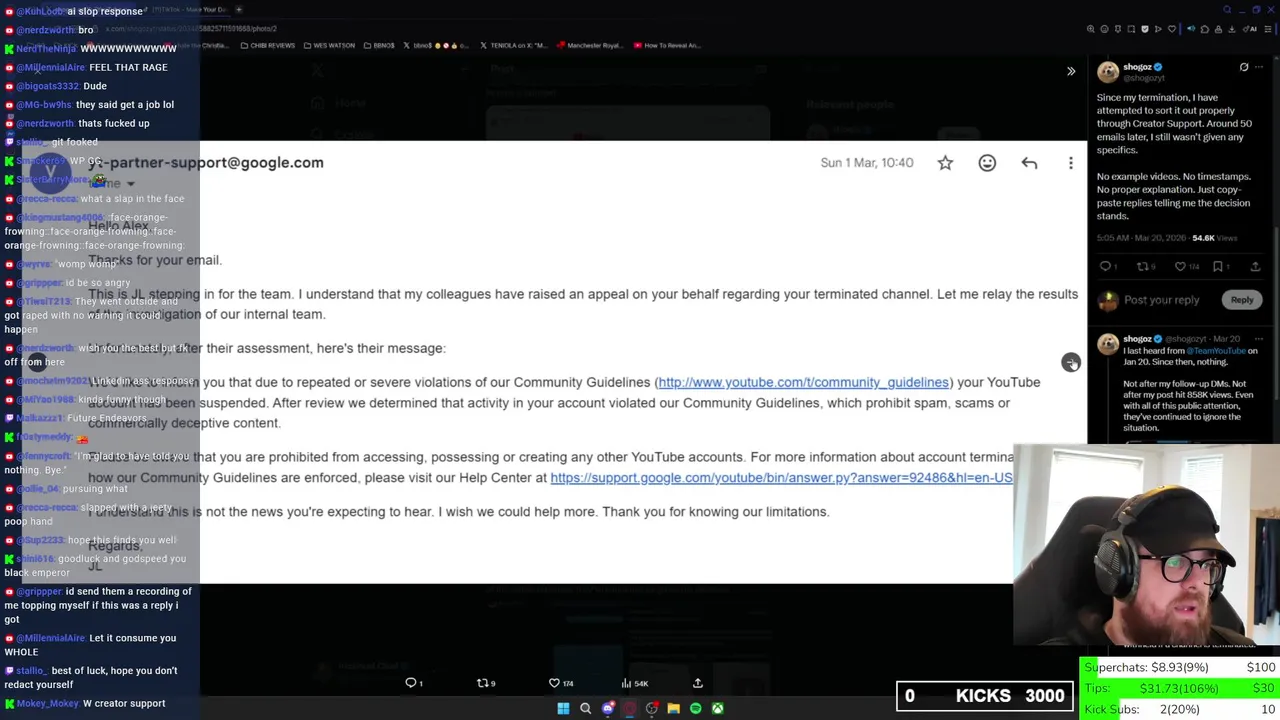Image resolution: width=1280 pixels, height=720 pixels.
Task: Open the How To Reveal An bookmark
Action: click(x=668, y=45)
